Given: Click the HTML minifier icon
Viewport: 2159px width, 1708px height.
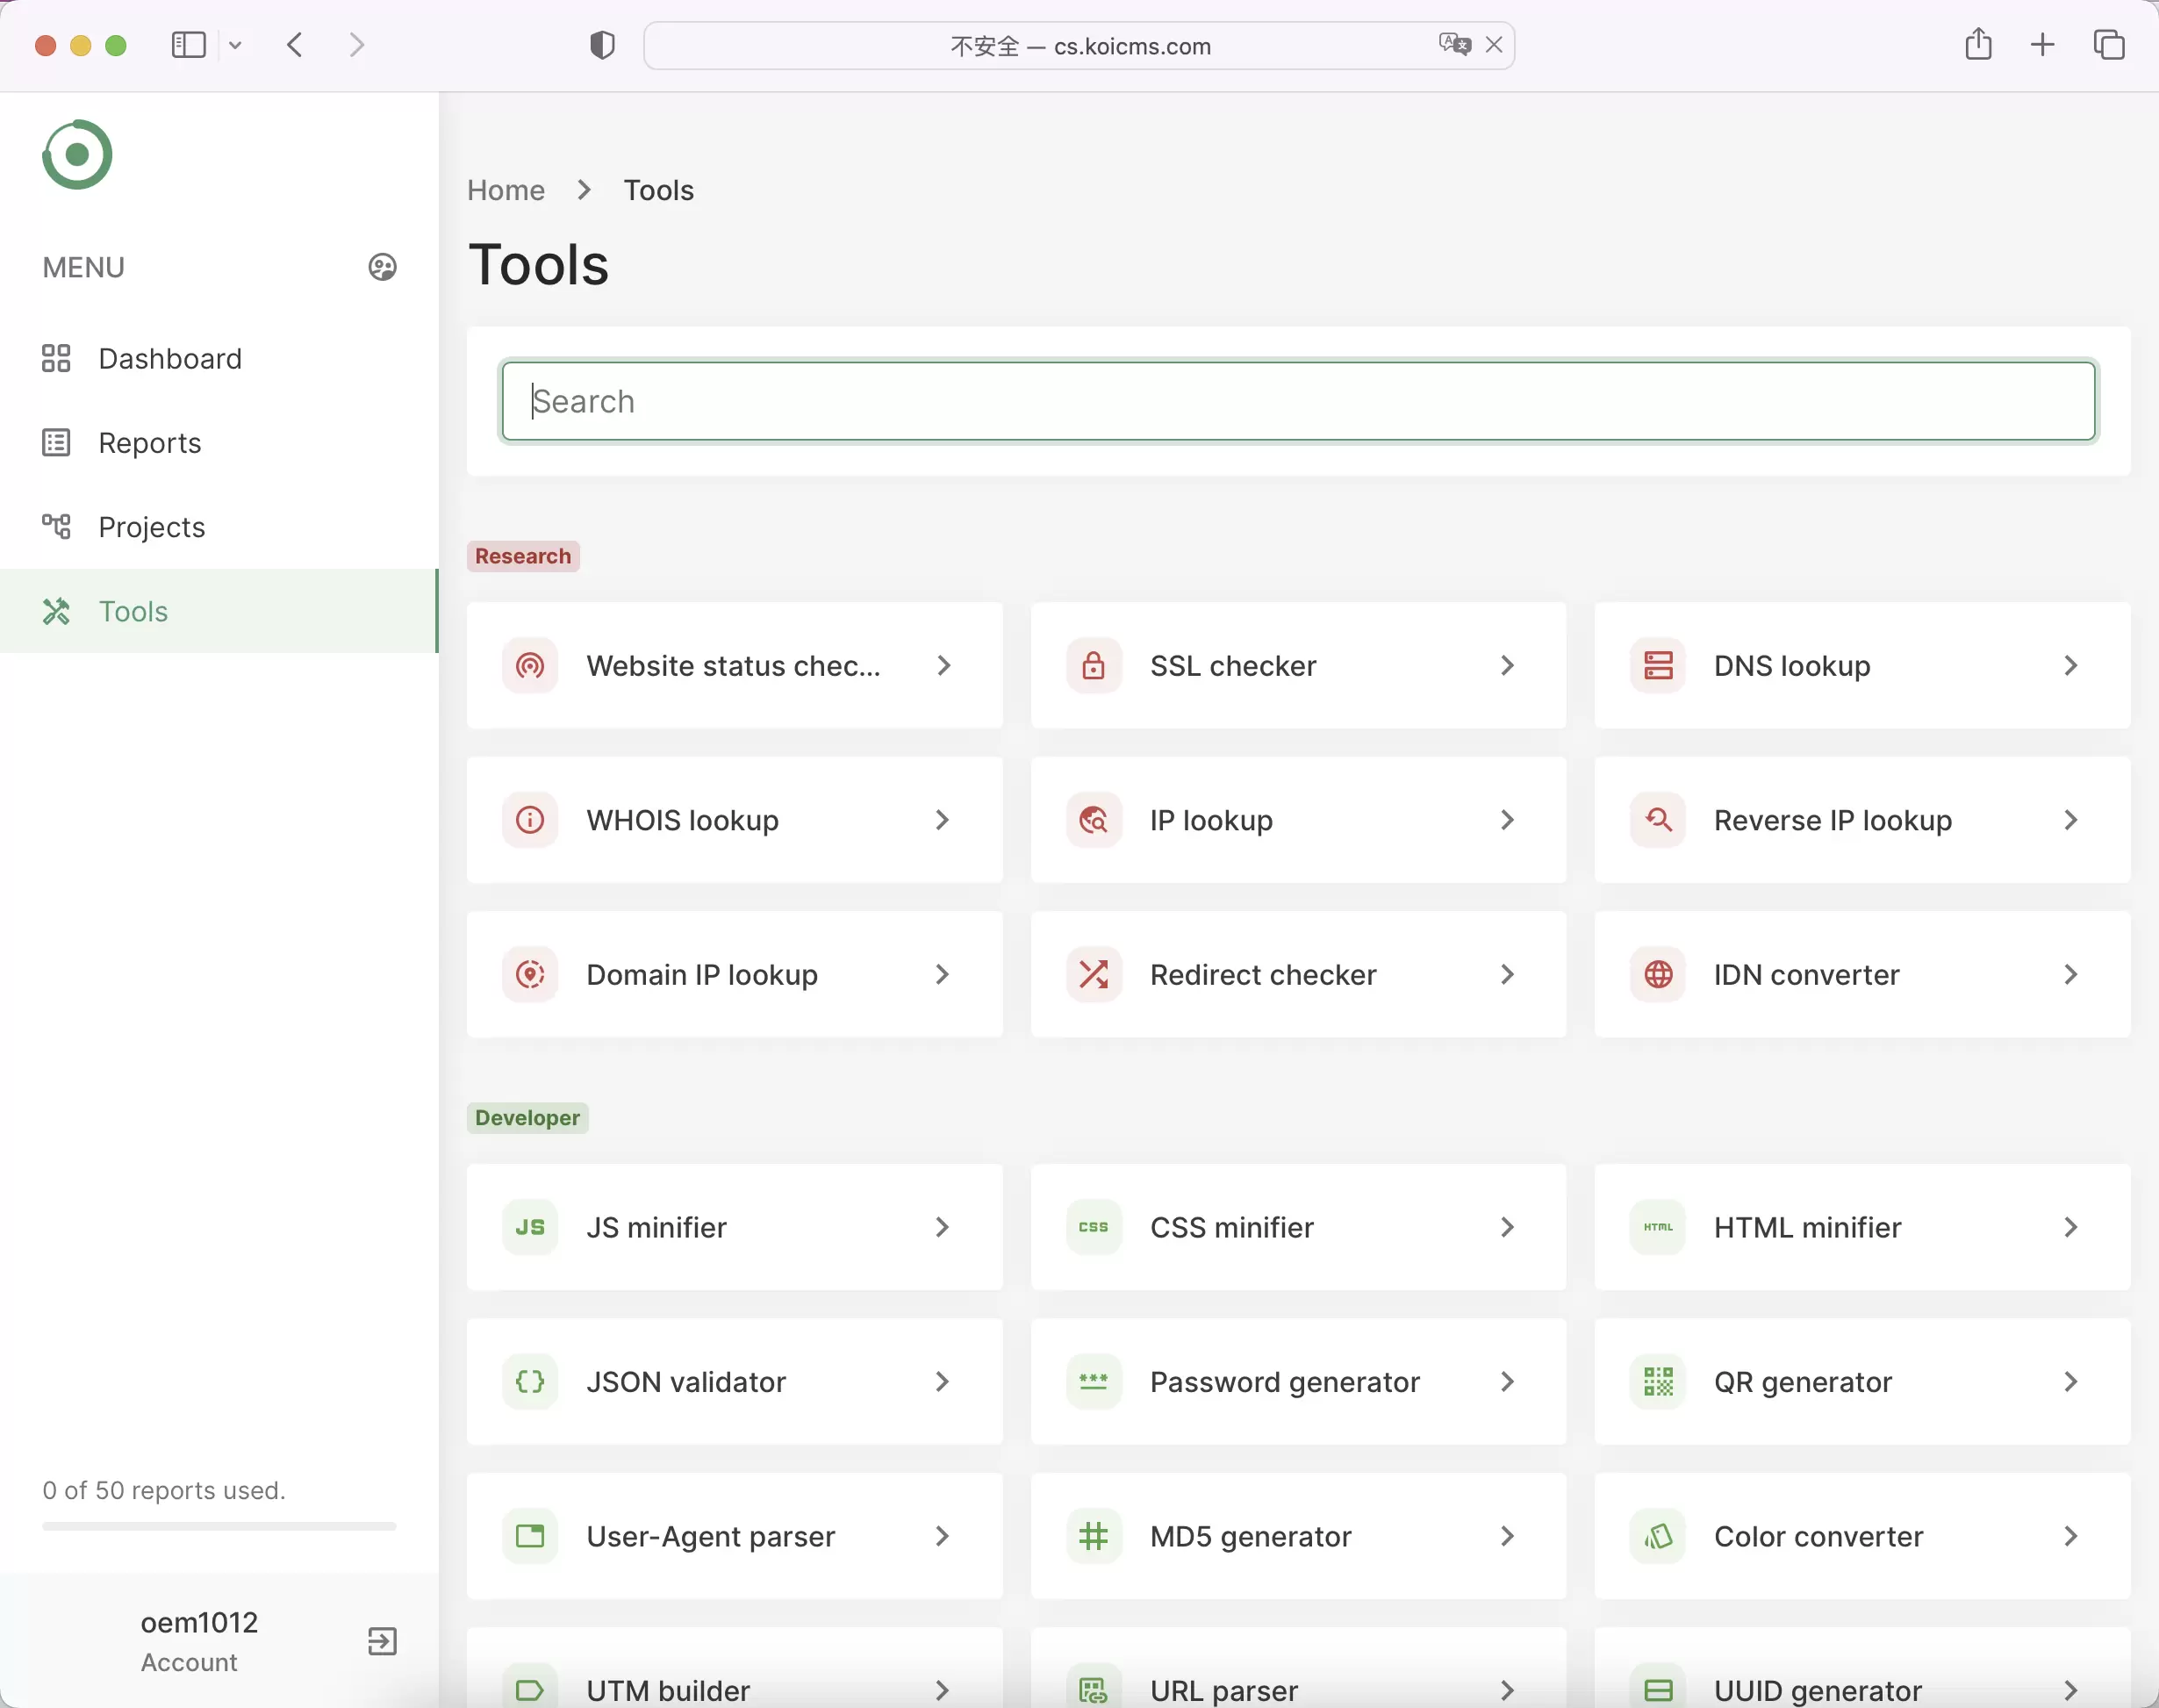Looking at the screenshot, I should click(x=1658, y=1227).
